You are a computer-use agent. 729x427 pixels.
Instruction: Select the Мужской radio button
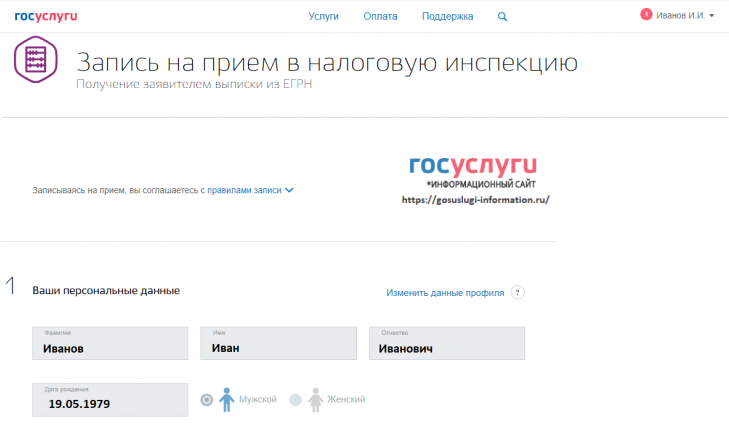[207, 400]
